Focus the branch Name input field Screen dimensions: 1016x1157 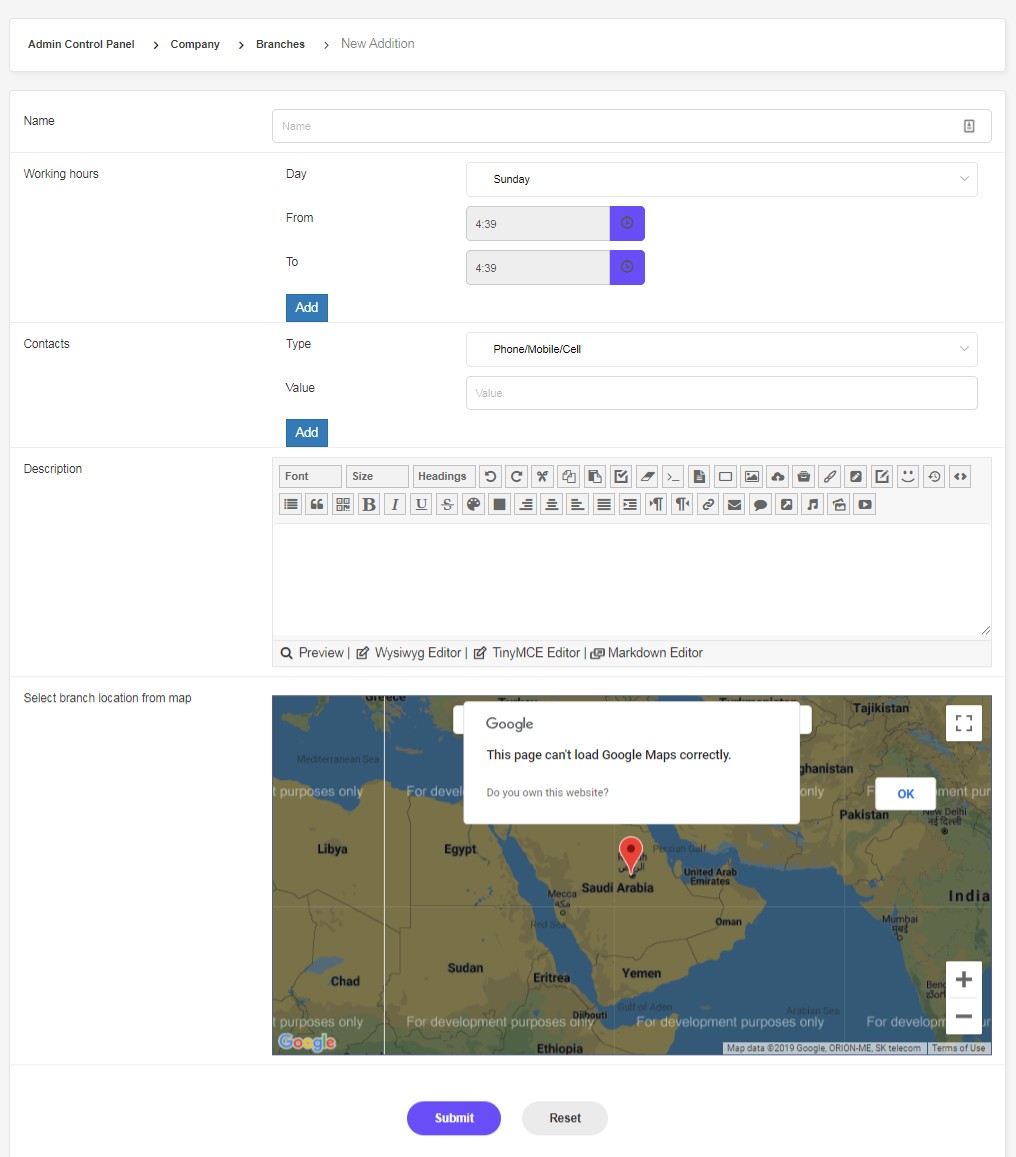632,126
